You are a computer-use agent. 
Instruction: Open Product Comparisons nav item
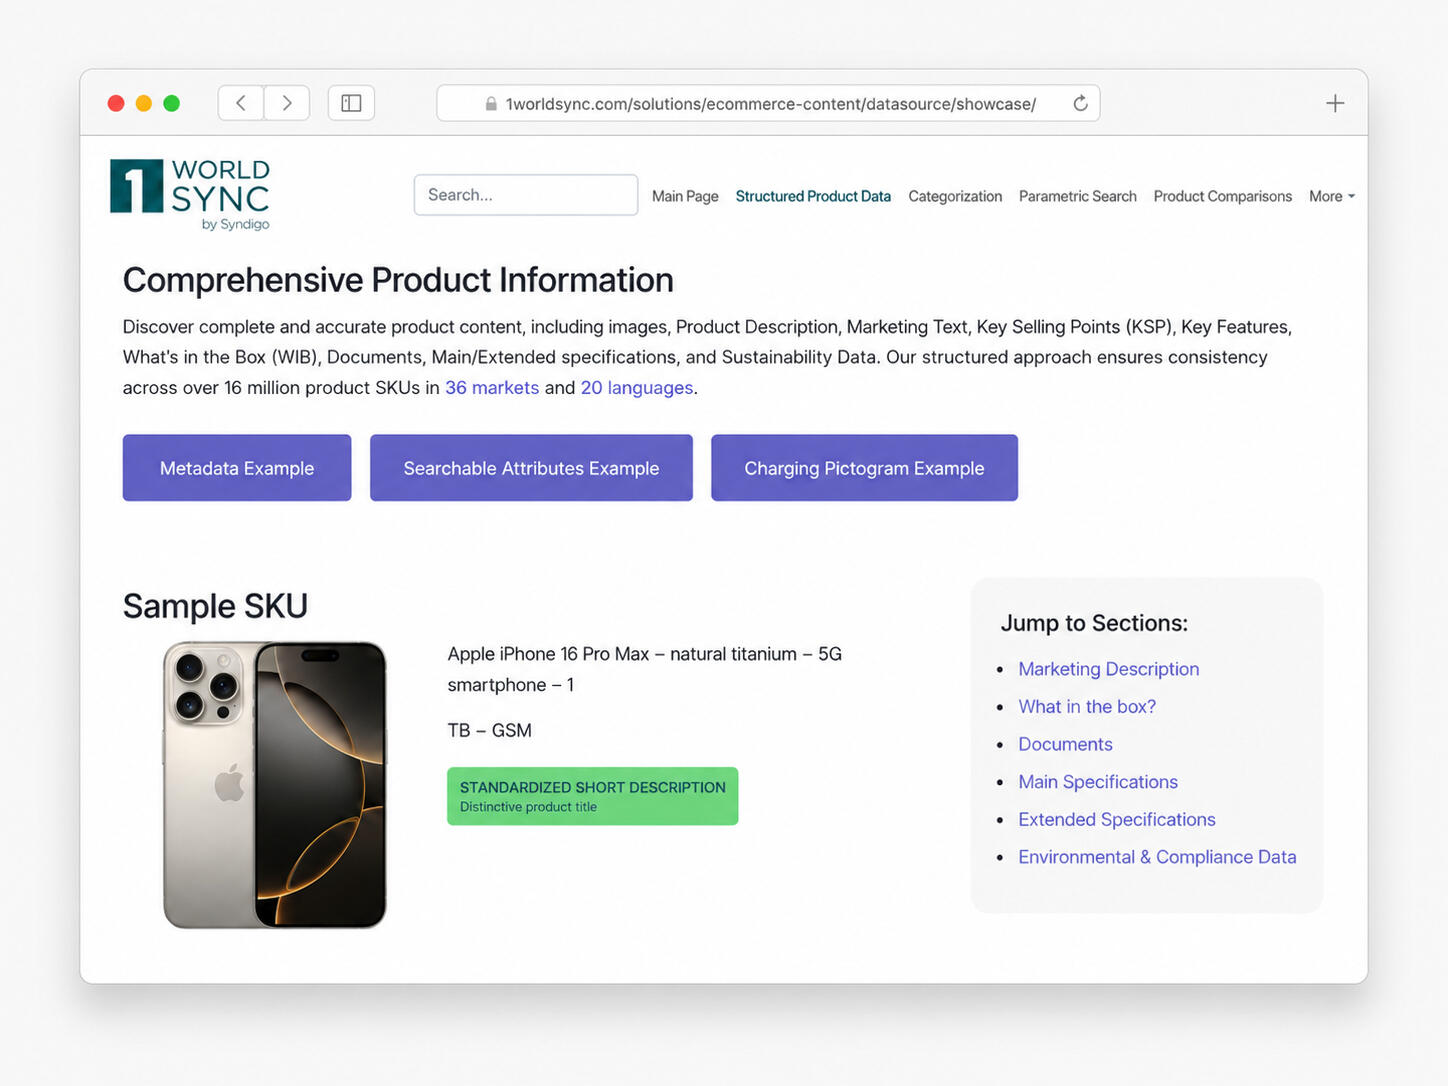tap(1223, 196)
